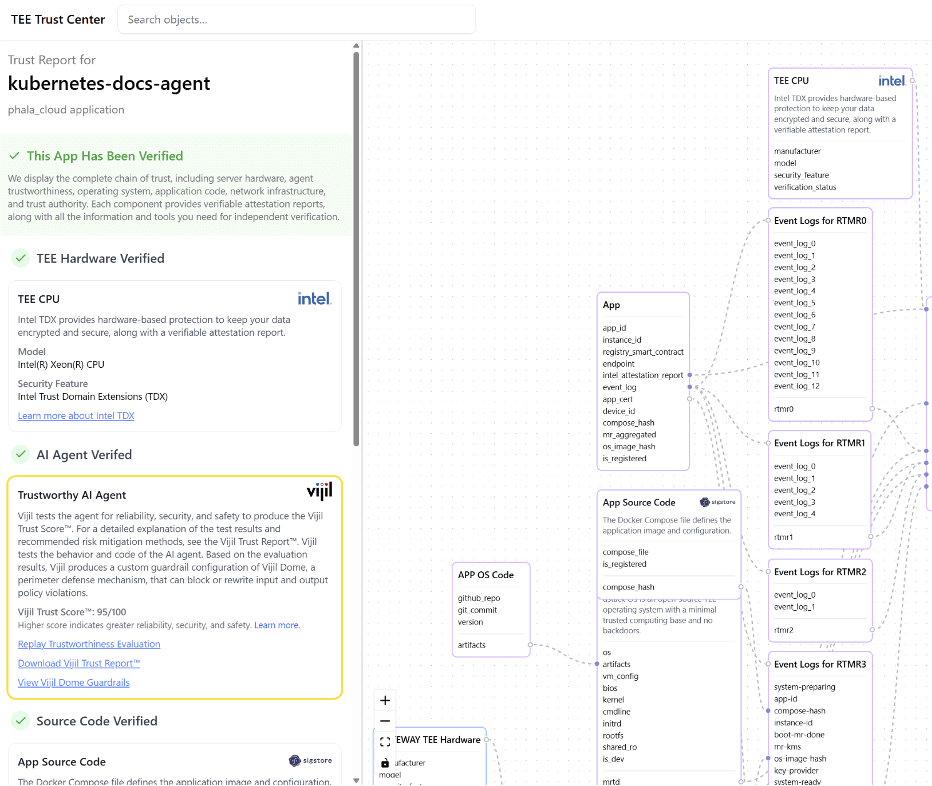Click the checkmark next to AI Agent Verified
Screen dimensions: 932x786
pos(20,454)
